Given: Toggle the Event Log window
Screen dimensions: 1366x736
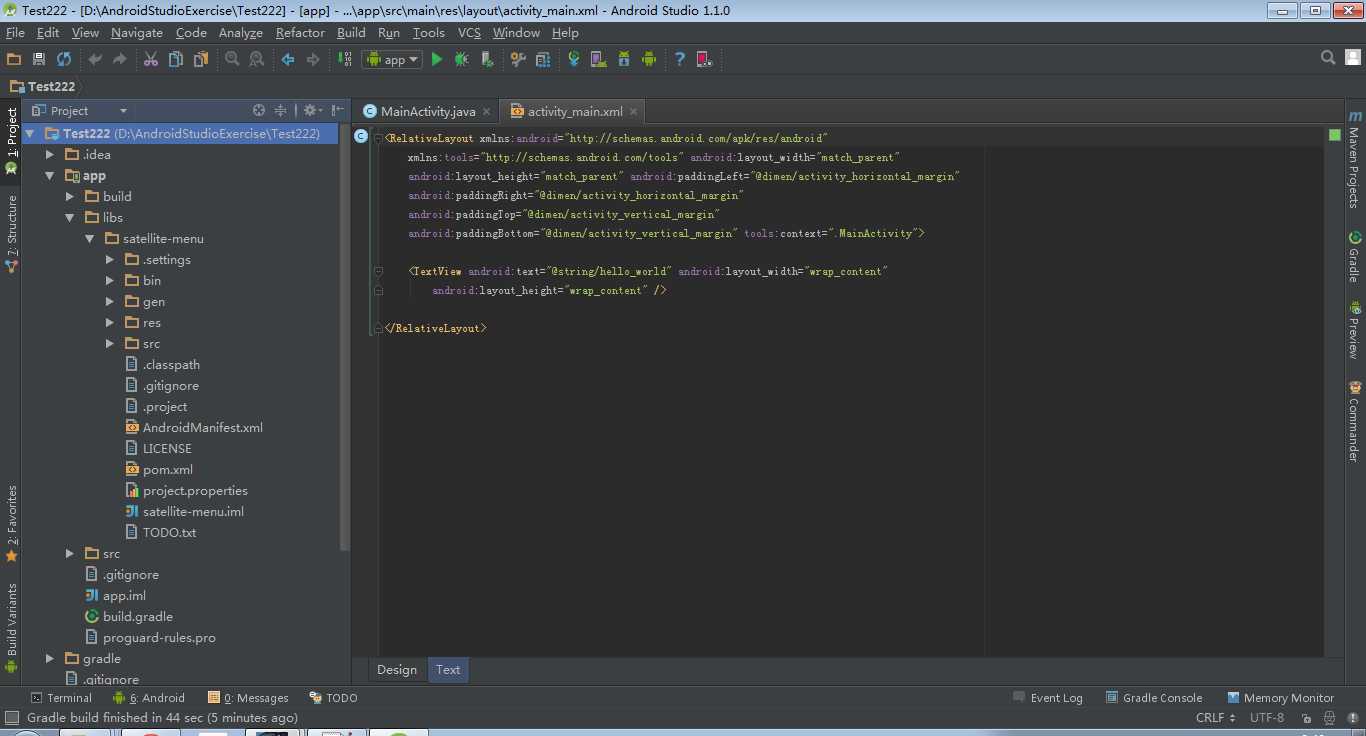Looking at the screenshot, I should [x=1048, y=698].
